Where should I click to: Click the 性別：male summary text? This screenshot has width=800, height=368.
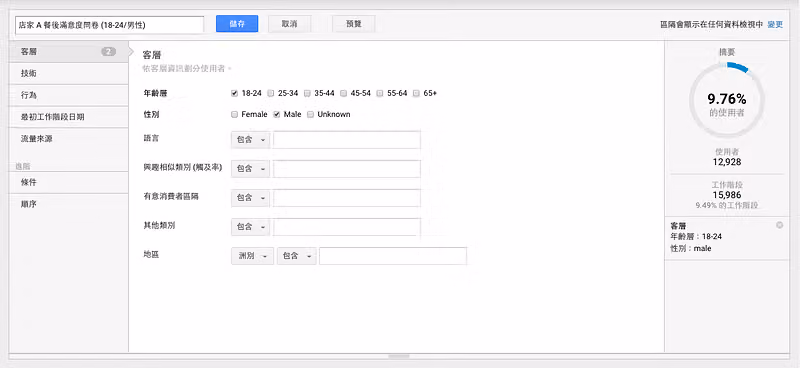[x=691, y=249]
